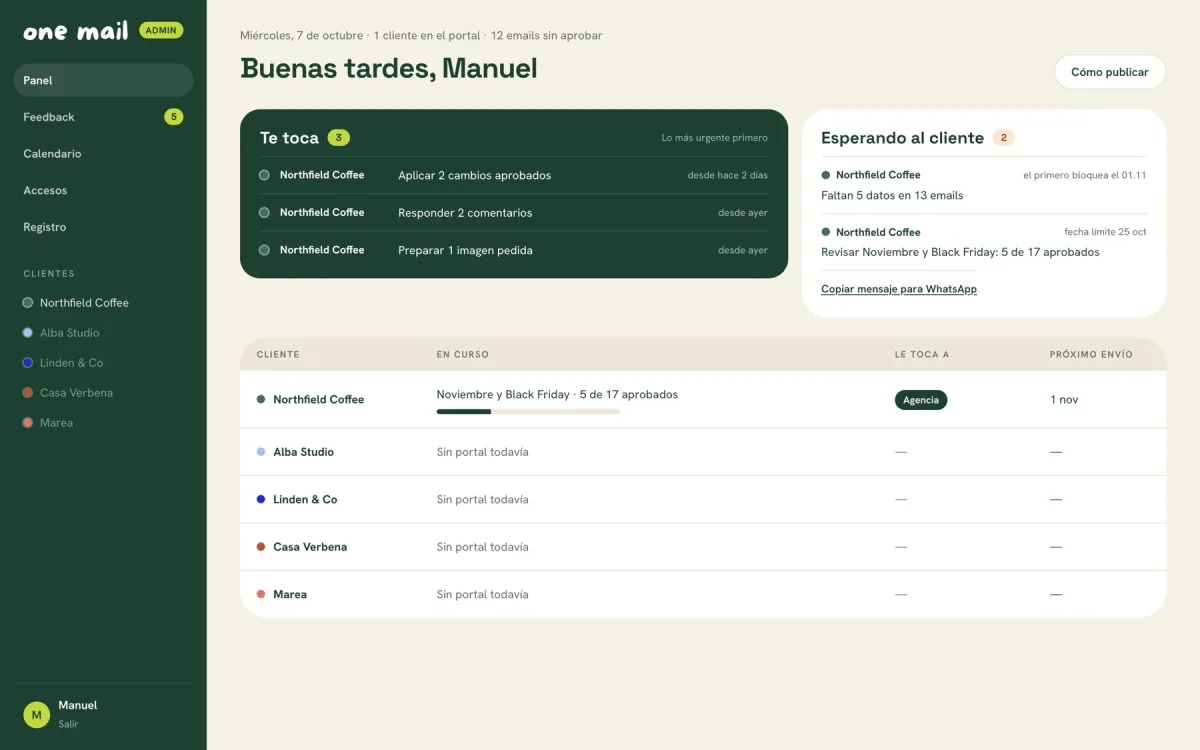Image resolution: width=1200 pixels, height=750 pixels.
Task: Open Casa Verbena row in clients table
Action: click(703, 547)
